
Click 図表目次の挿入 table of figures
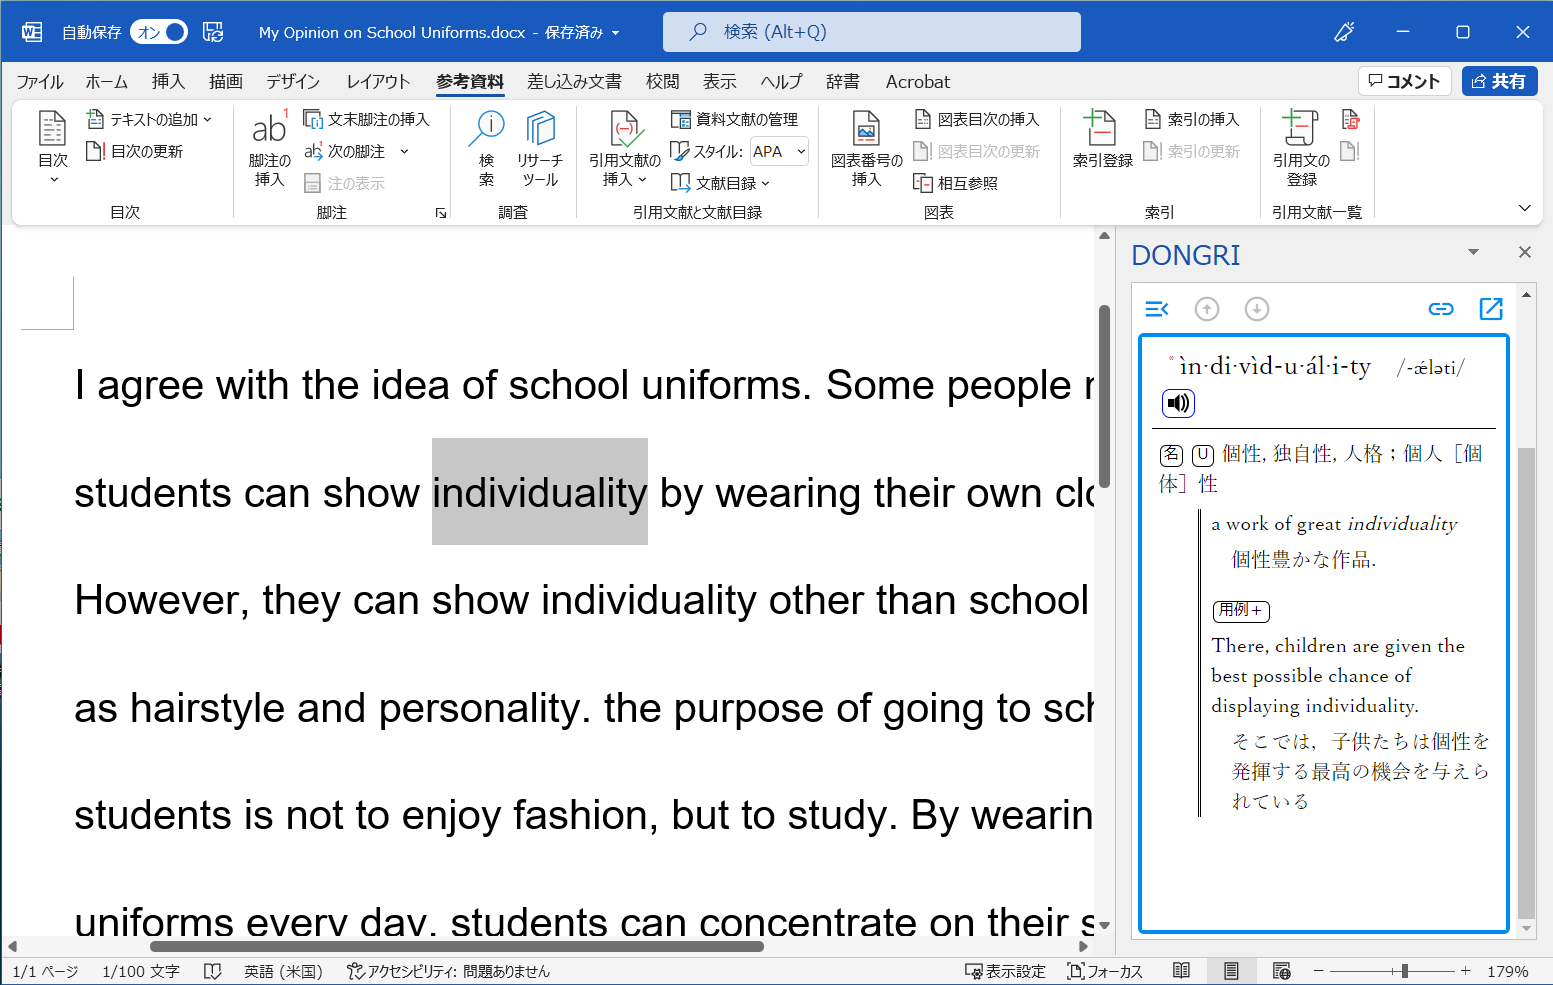coord(977,119)
